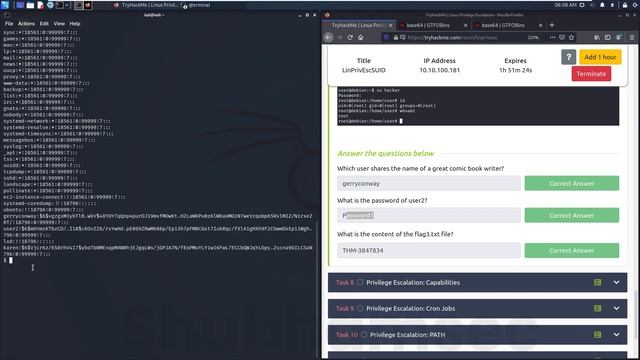Open the File menu in terminal
This screenshot has width=640, height=360.
pos(9,24)
